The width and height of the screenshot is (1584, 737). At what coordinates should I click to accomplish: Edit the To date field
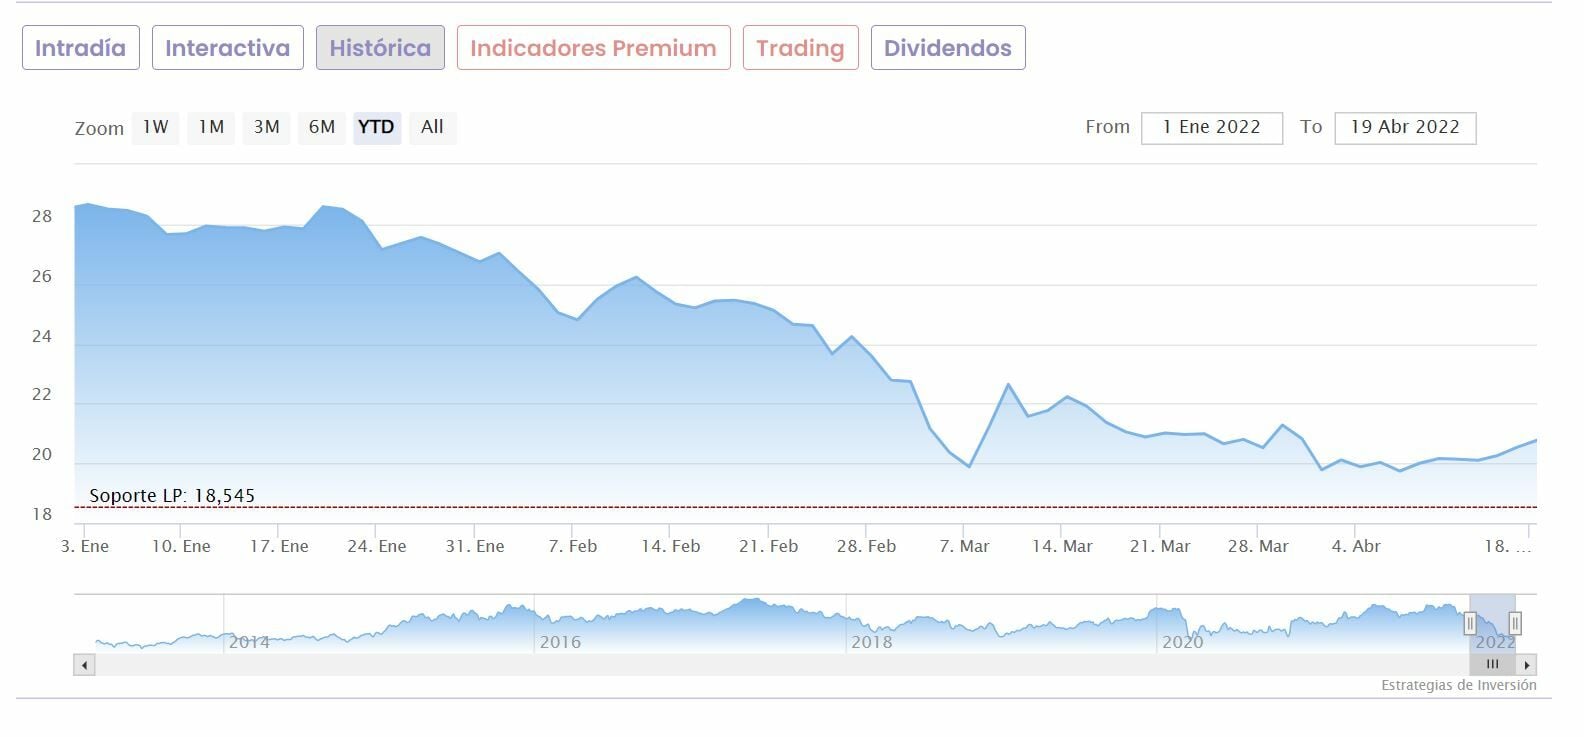(1404, 128)
